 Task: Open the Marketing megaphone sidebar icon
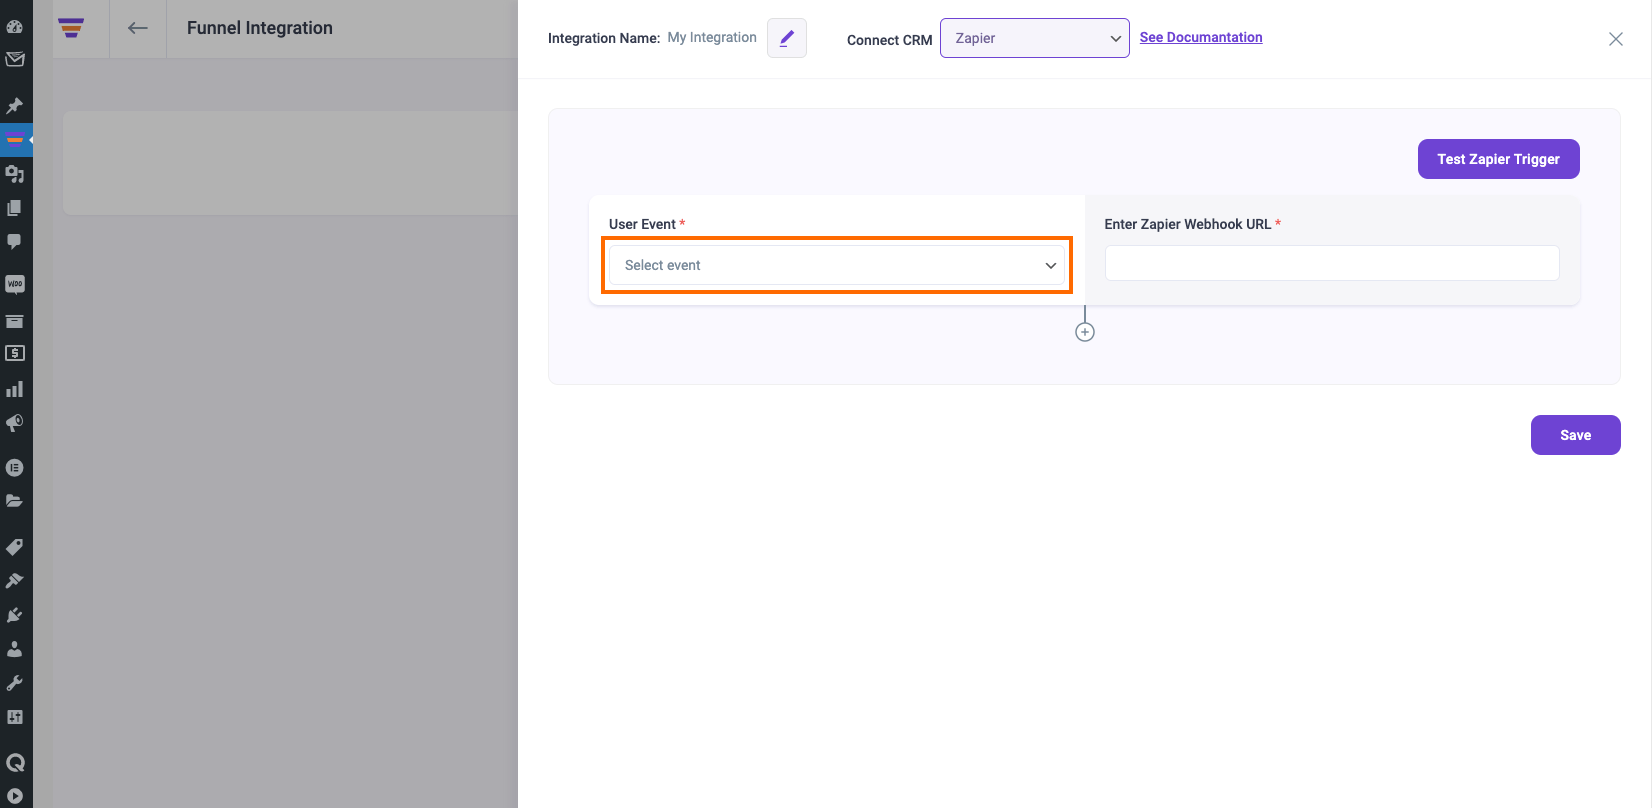(x=15, y=423)
